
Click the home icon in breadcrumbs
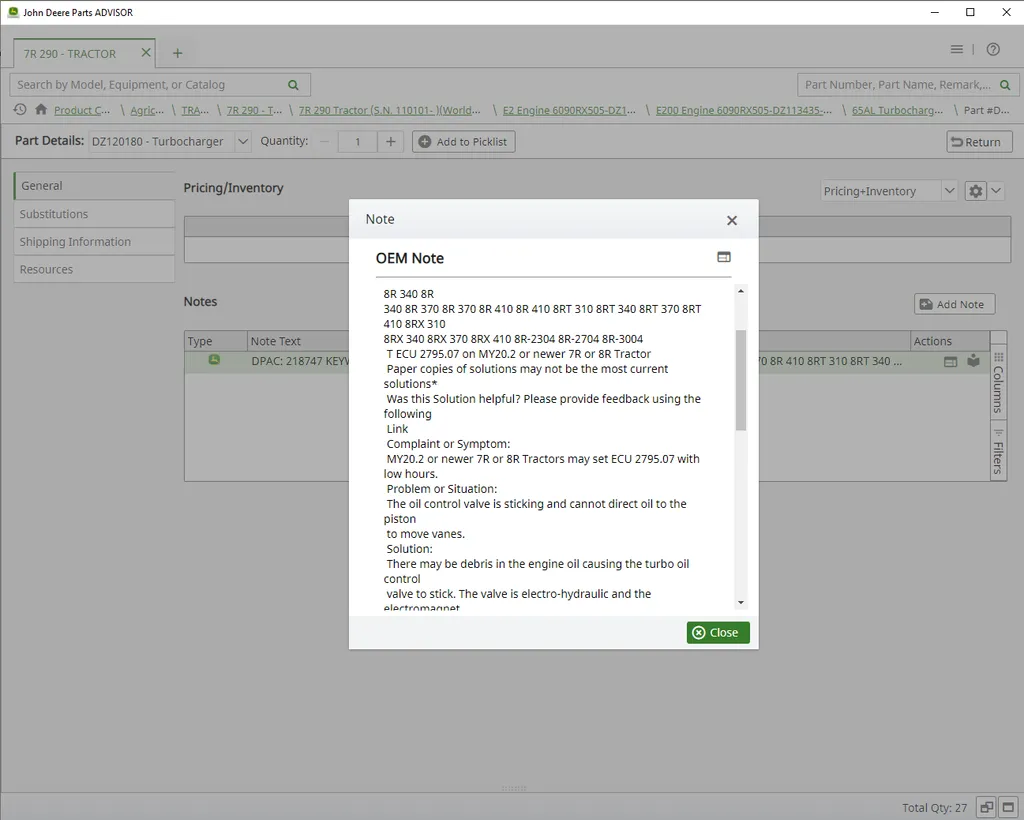click(41, 110)
